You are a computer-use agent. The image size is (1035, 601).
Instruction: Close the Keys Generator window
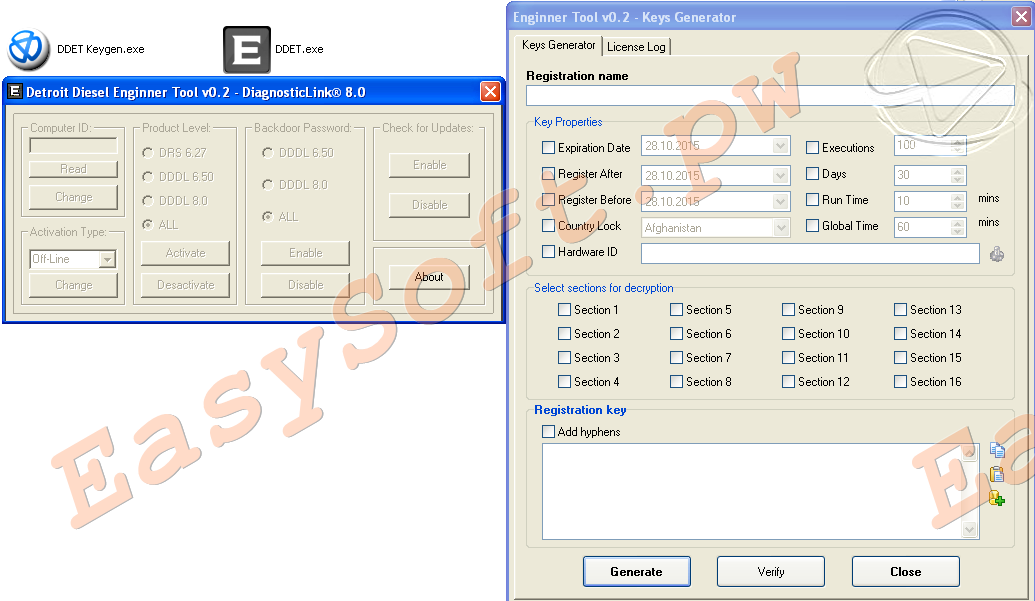click(1021, 16)
